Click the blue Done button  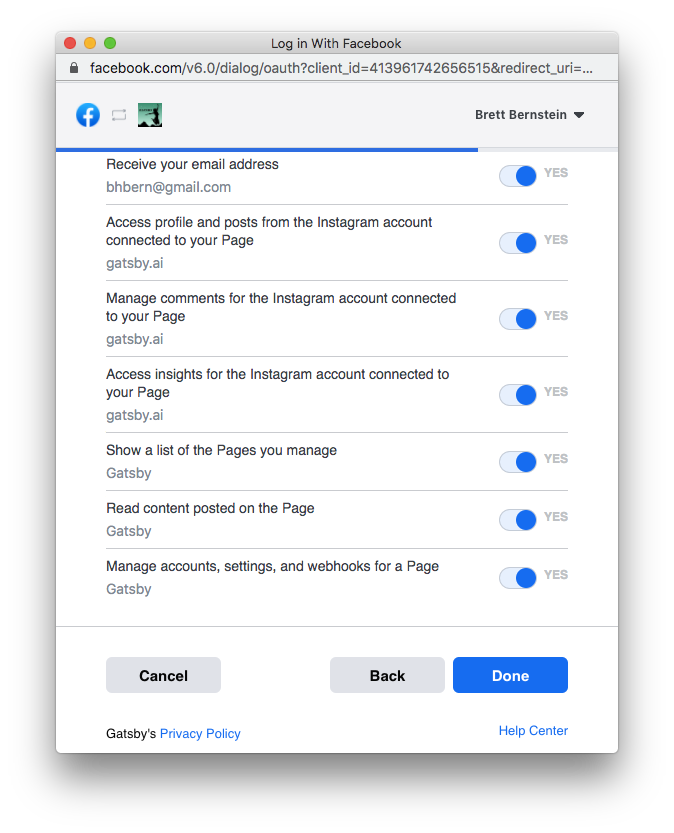pyautogui.click(x=510, y=675)
